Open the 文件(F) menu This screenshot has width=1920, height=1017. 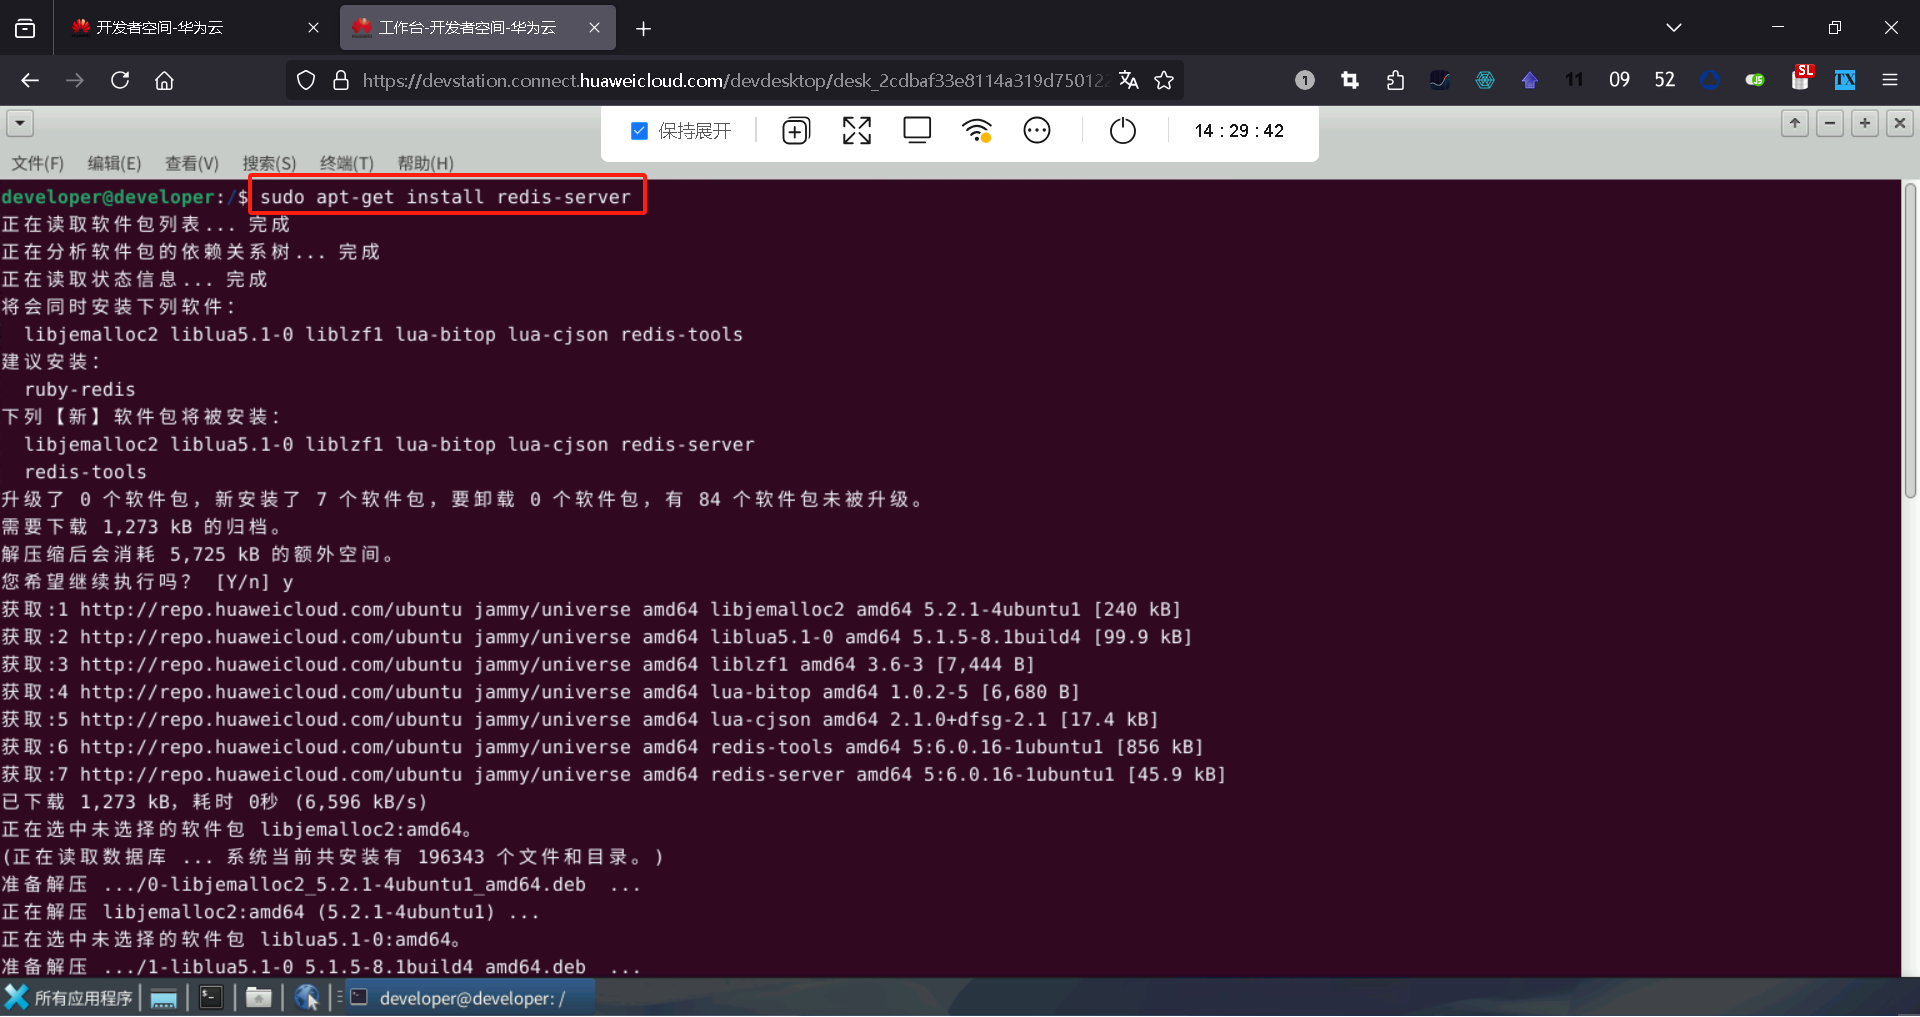[38, 163]
